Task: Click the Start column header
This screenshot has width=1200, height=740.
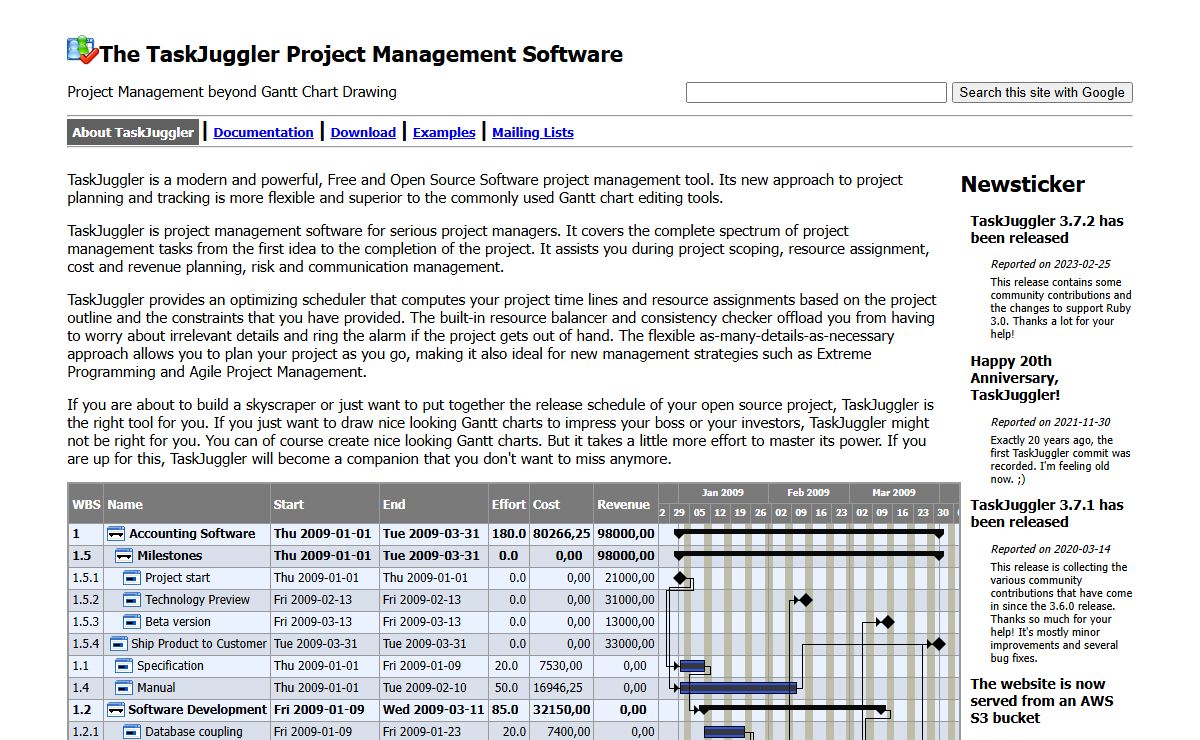Action: (325, 504)
